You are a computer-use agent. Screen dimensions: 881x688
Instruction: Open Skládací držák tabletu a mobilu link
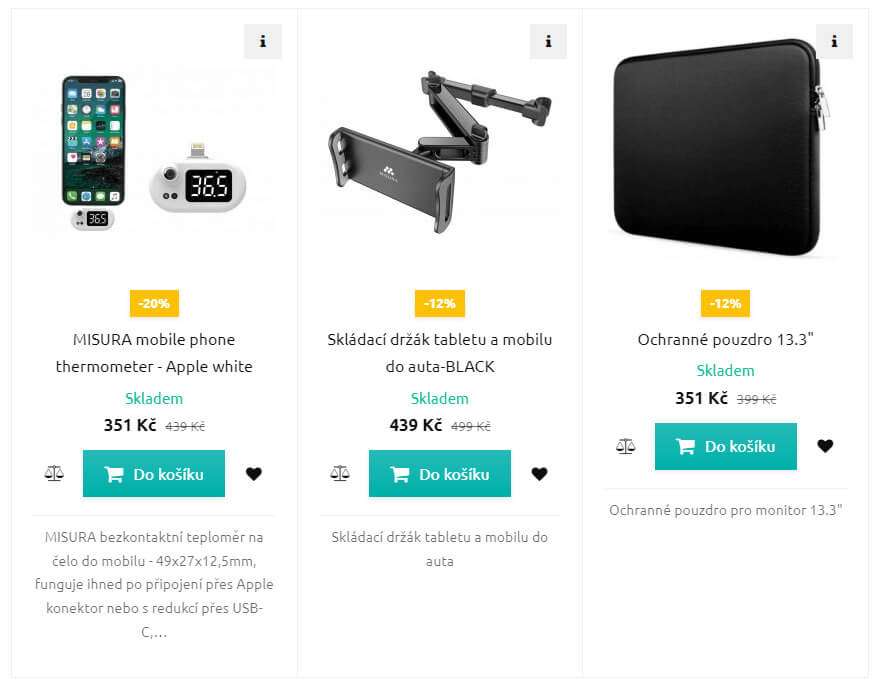tap(440, 353)
